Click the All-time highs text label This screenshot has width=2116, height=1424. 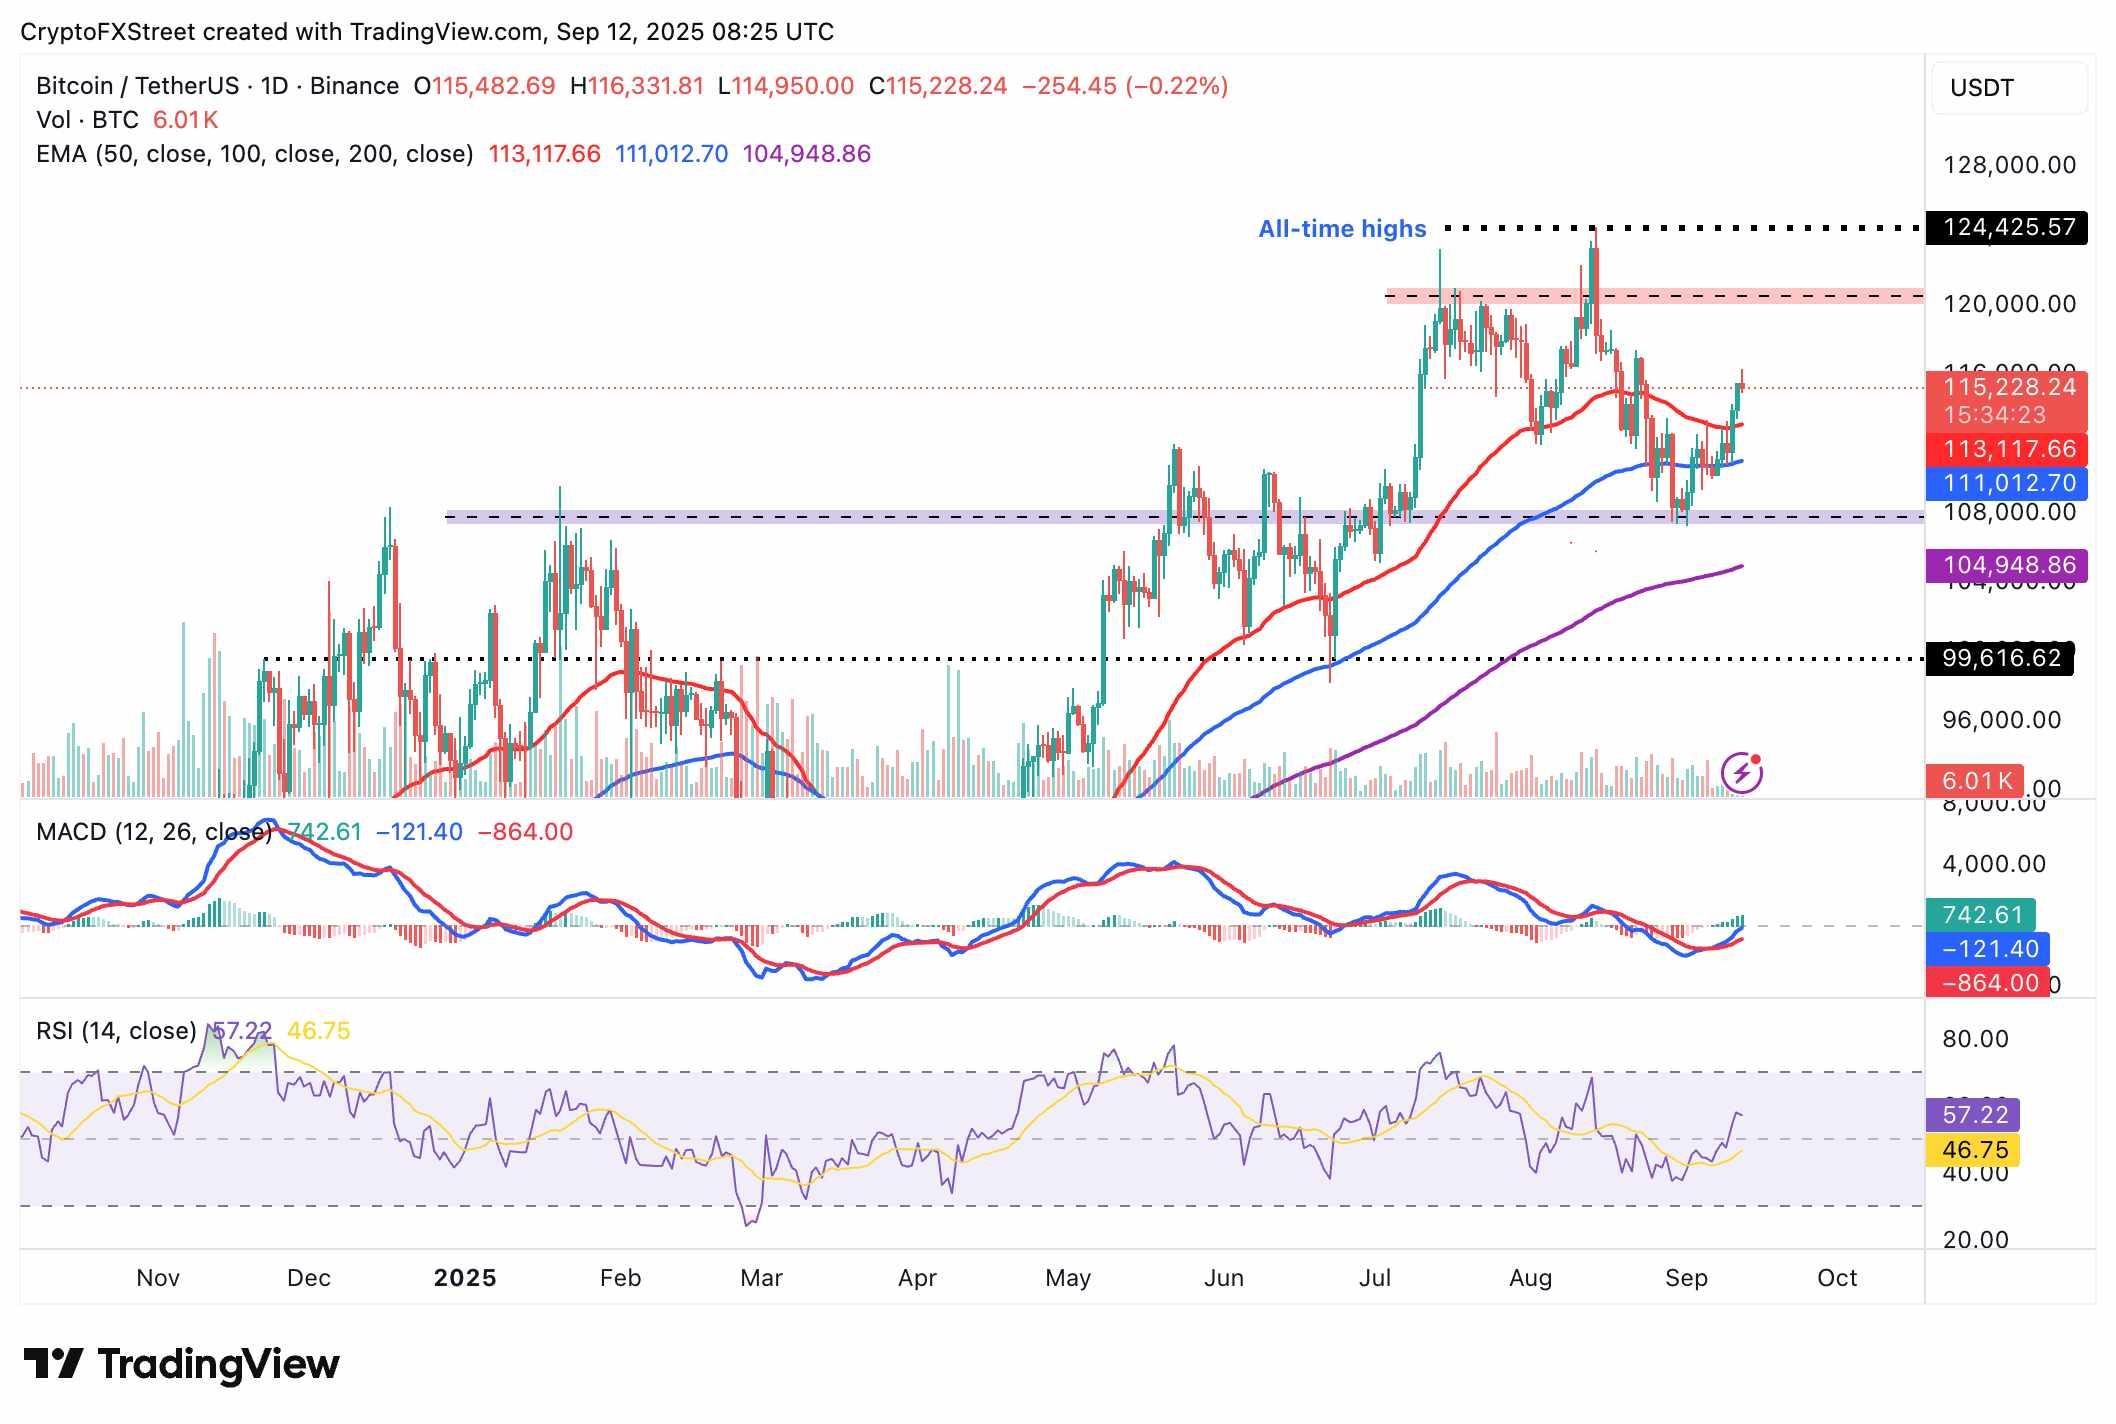(x=1341, y=229)
